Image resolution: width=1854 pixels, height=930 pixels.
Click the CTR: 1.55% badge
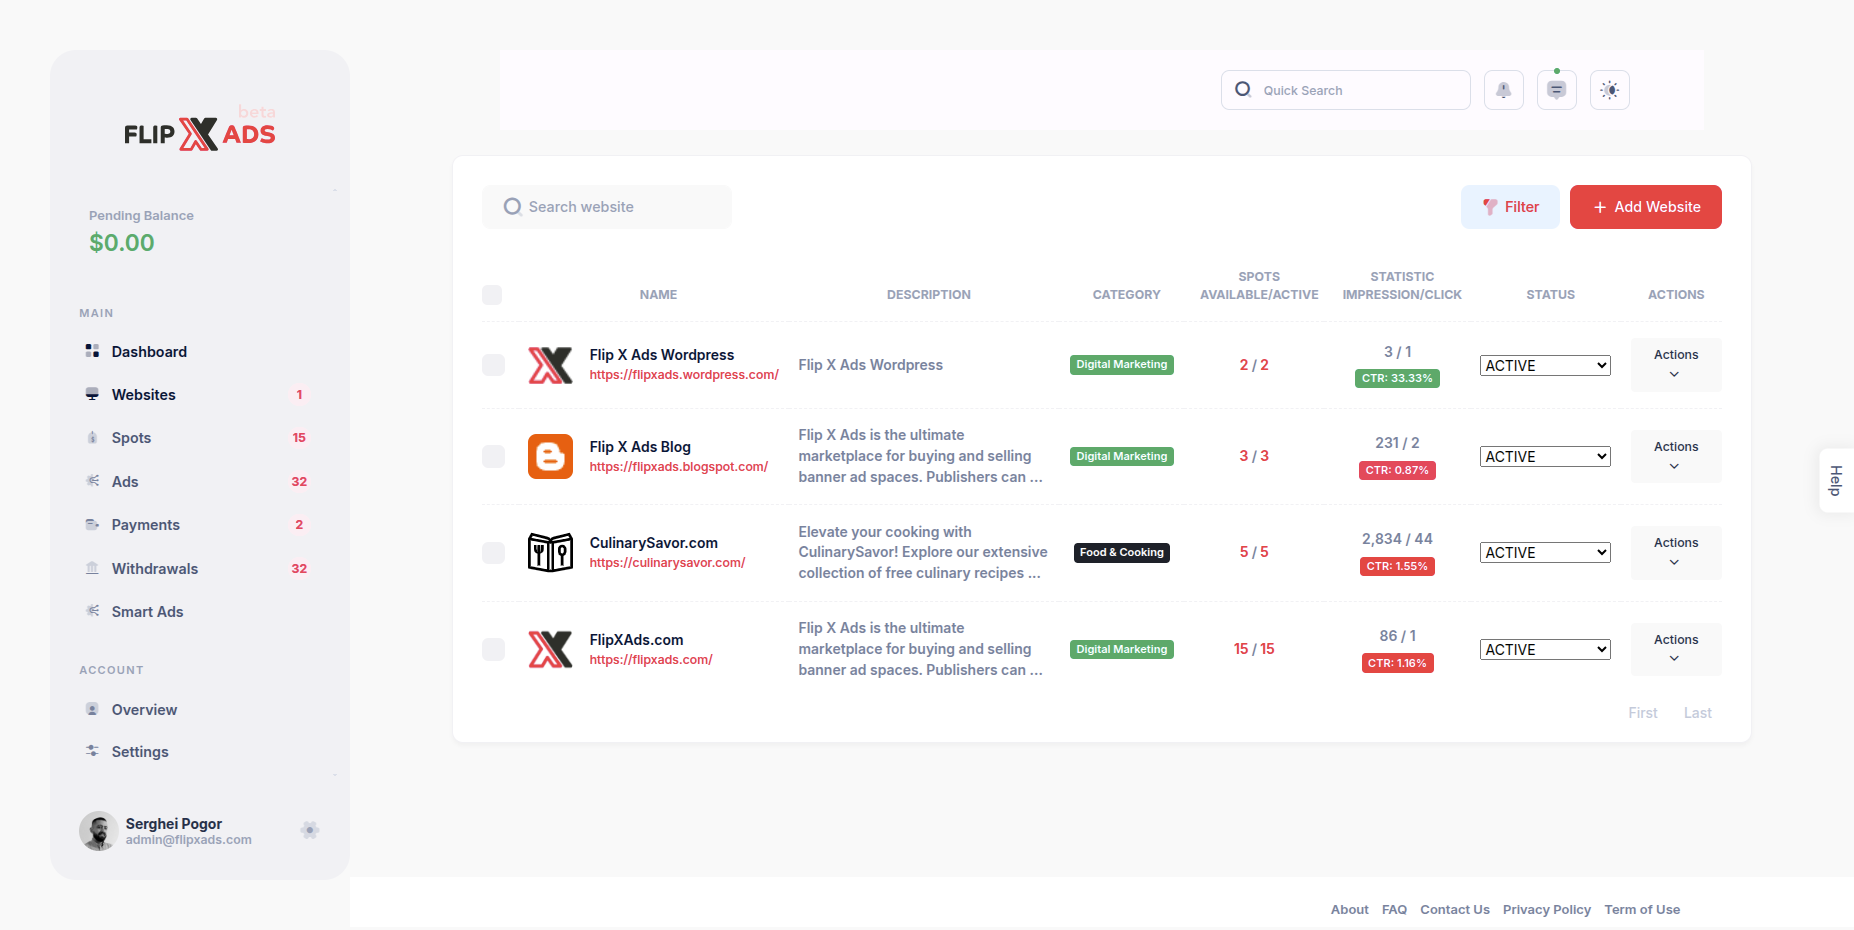(x=1397, y=566)
